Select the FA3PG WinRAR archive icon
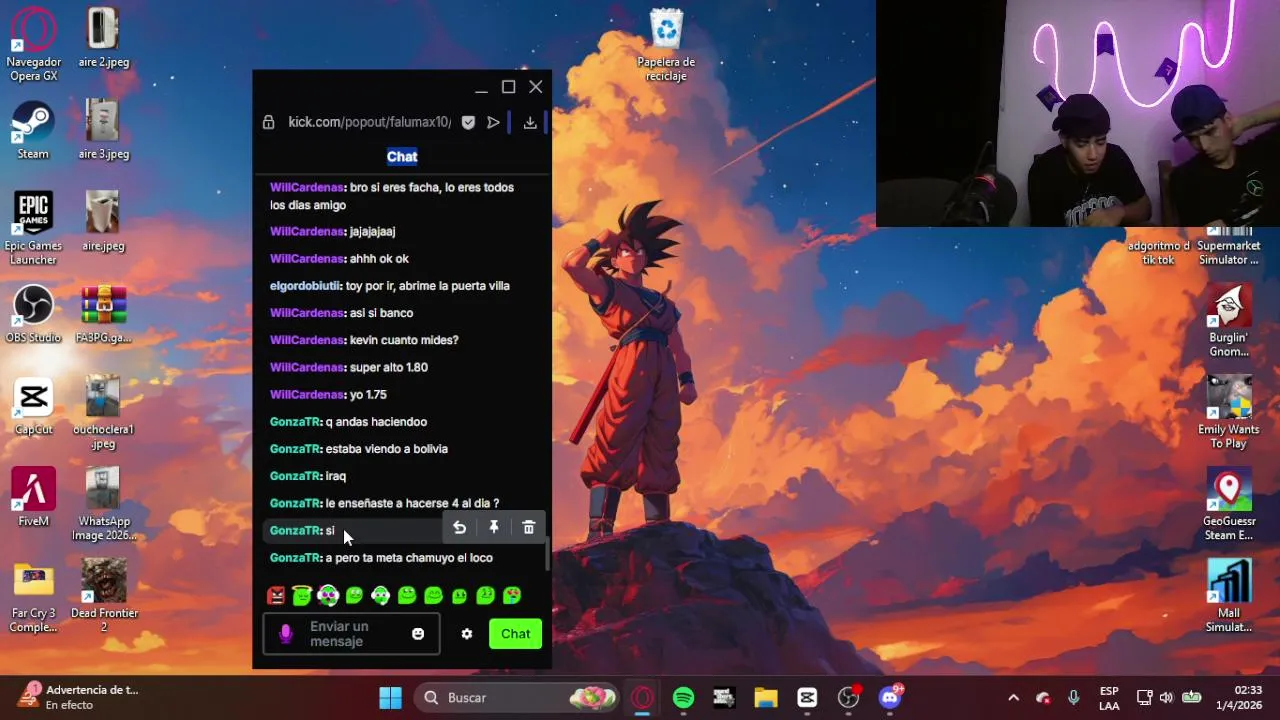The width and height of the screenshot is (1280, 720). click(104, 314)
